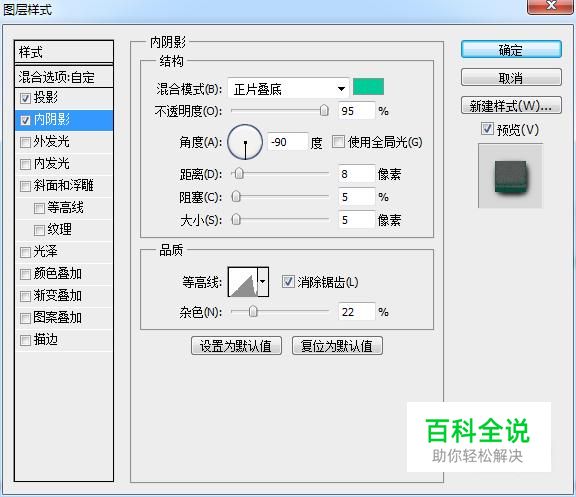Enable the 描边 stroke checkbox
The width and height of the screenshot is (576, 497).
(x=25, y=340)
